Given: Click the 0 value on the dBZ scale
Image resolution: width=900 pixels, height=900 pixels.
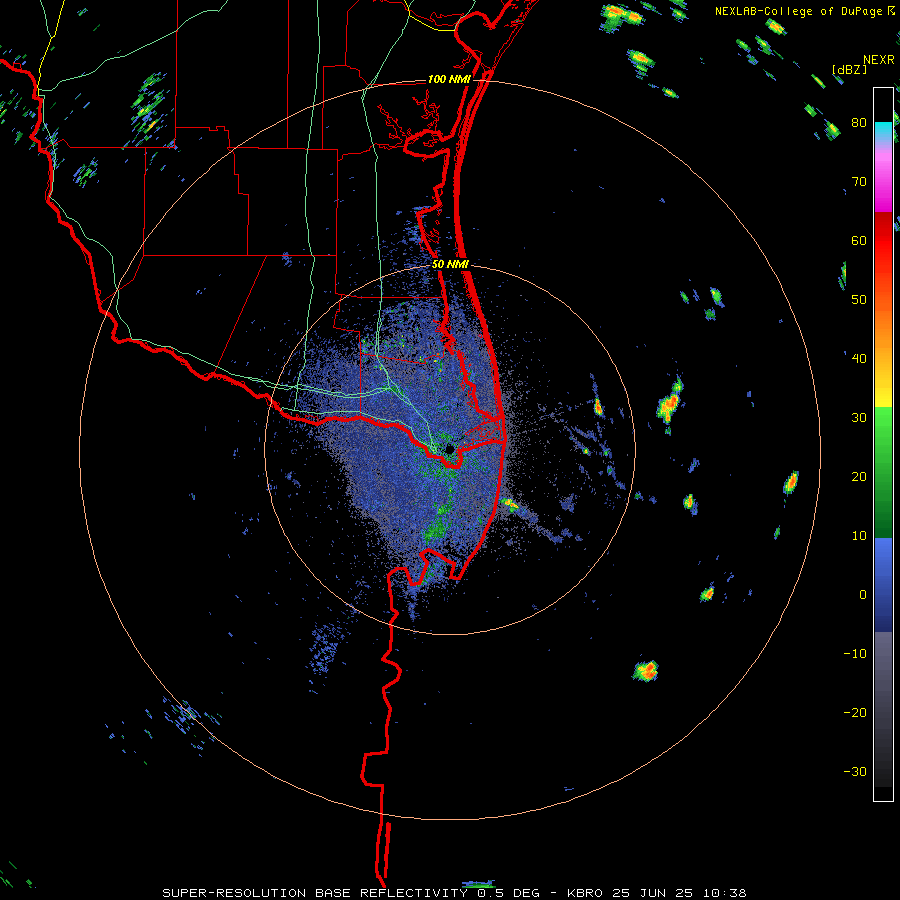Looking at the screenshot, I should (863, 595).
